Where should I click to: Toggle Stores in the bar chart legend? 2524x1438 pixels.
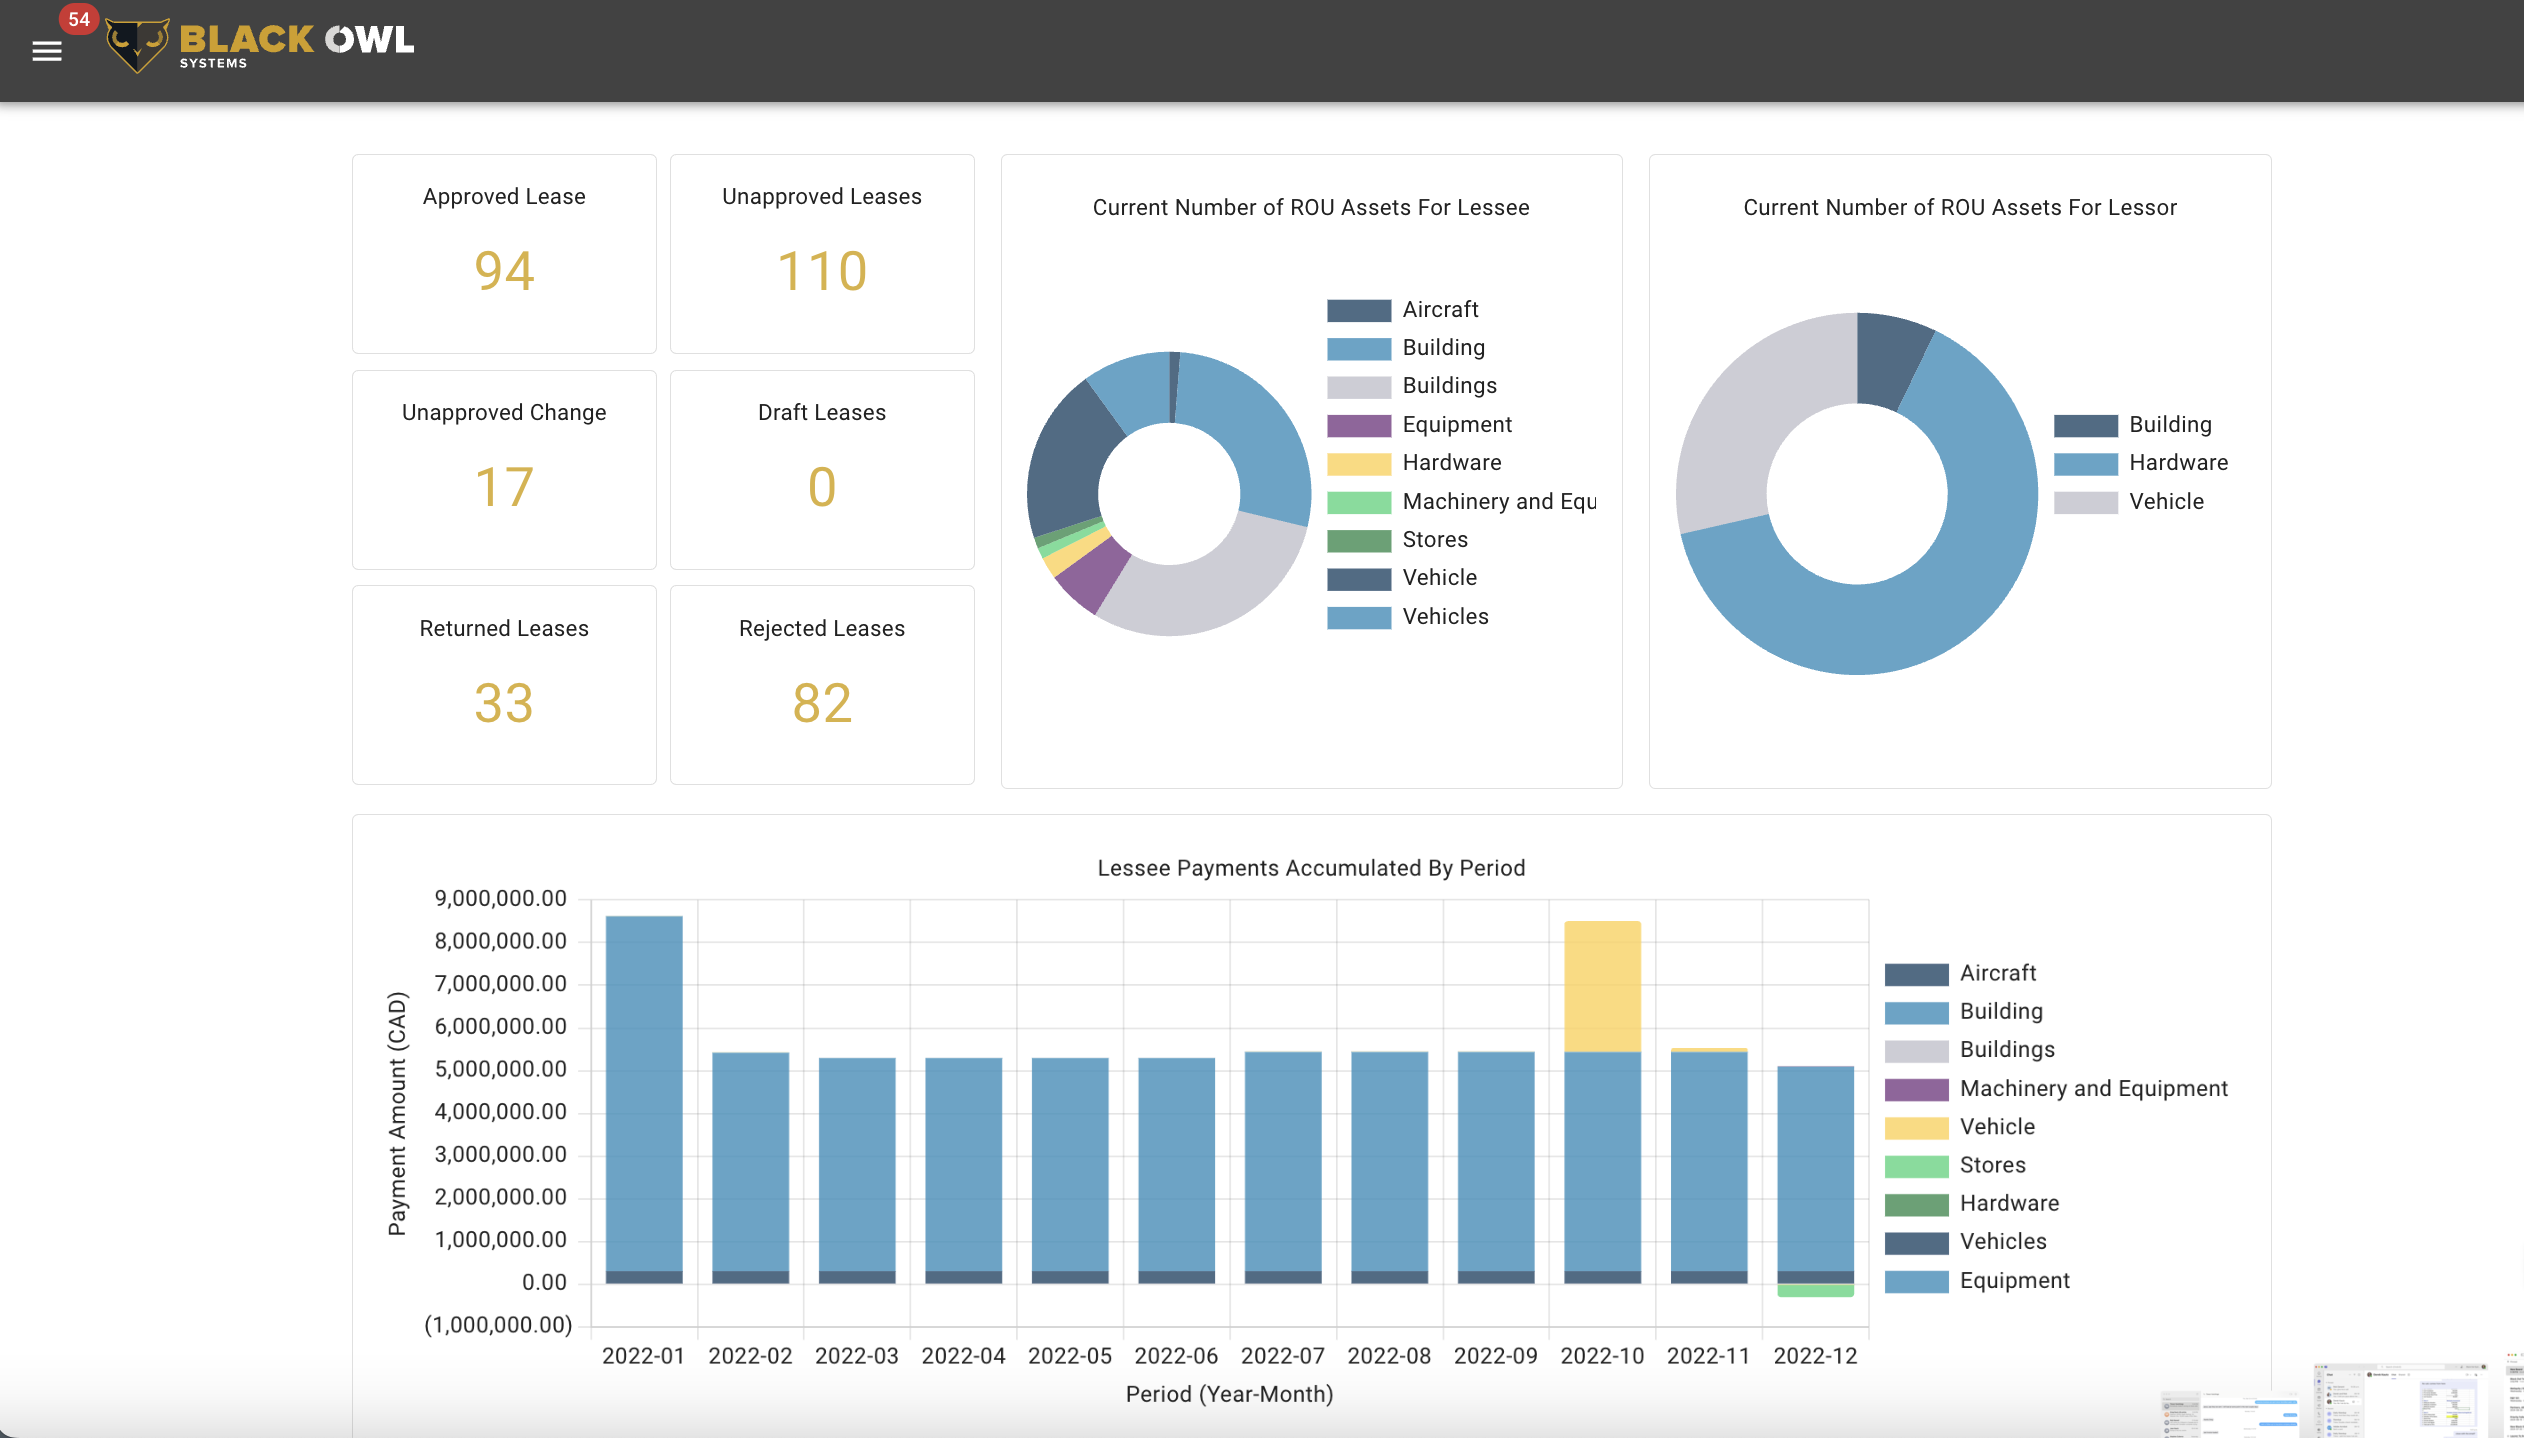[1991, 1165]
